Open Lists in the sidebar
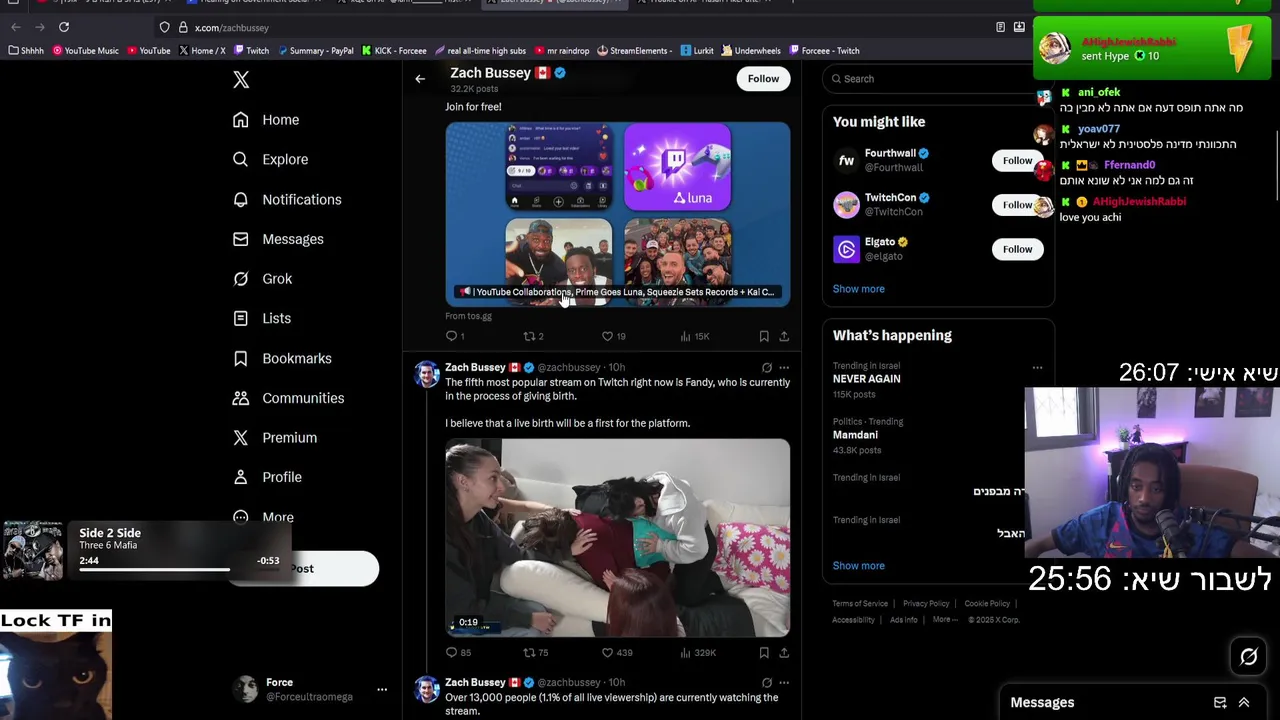This screenshot has width=1280, height=720. tap(261, 318)
